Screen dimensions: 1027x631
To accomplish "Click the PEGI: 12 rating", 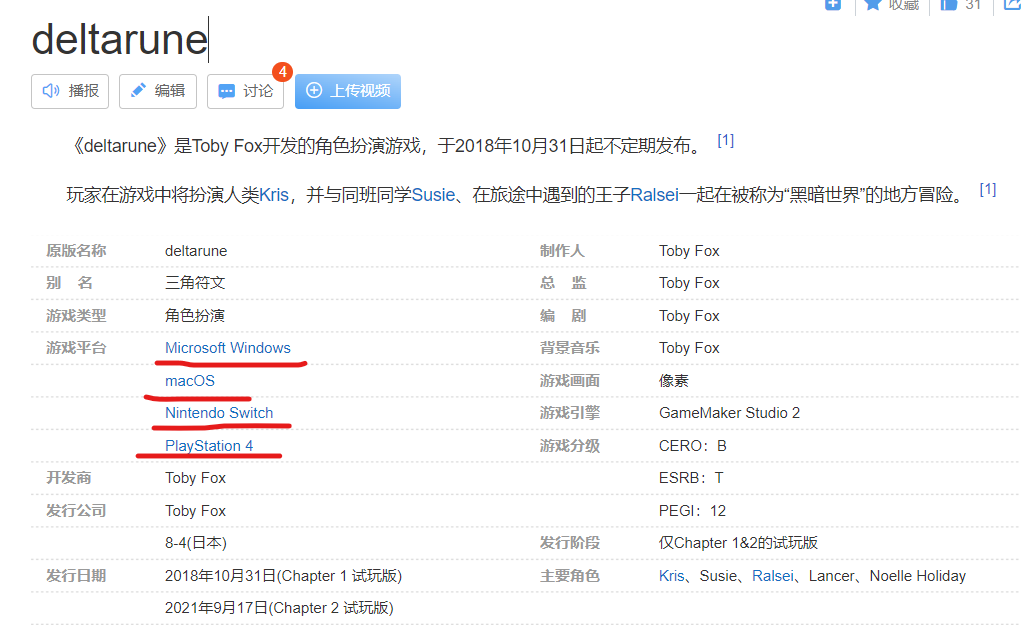I will pos(692,510).
